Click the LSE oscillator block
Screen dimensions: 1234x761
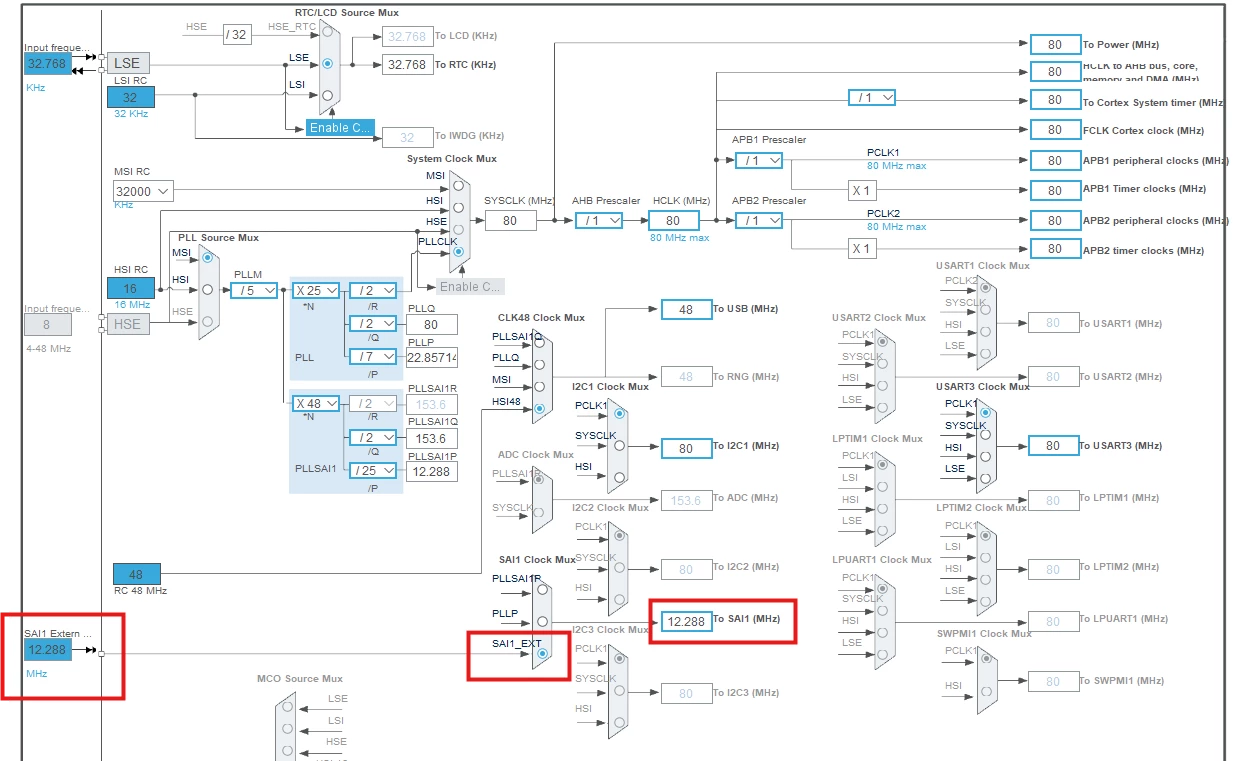(128, 63)
